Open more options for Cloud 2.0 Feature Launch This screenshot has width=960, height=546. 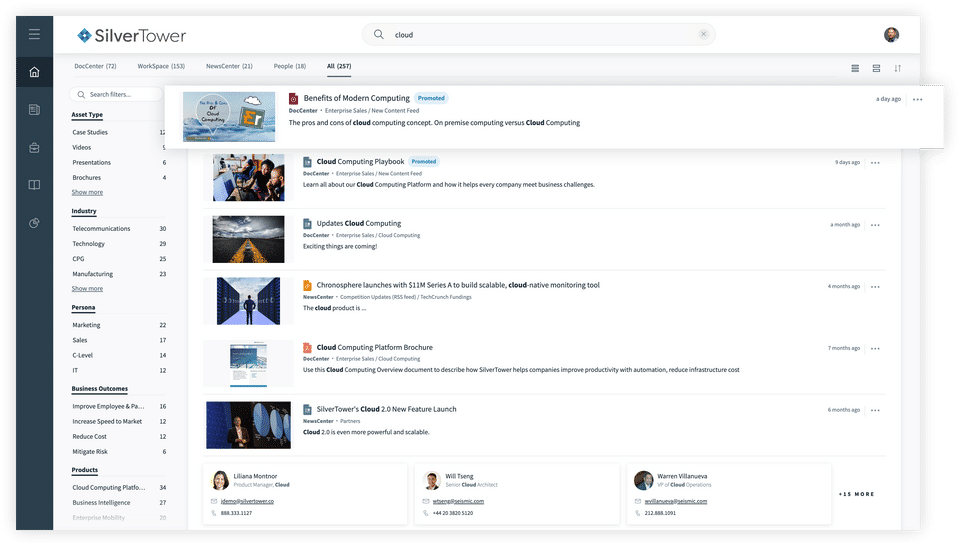[x=875, y=410]
